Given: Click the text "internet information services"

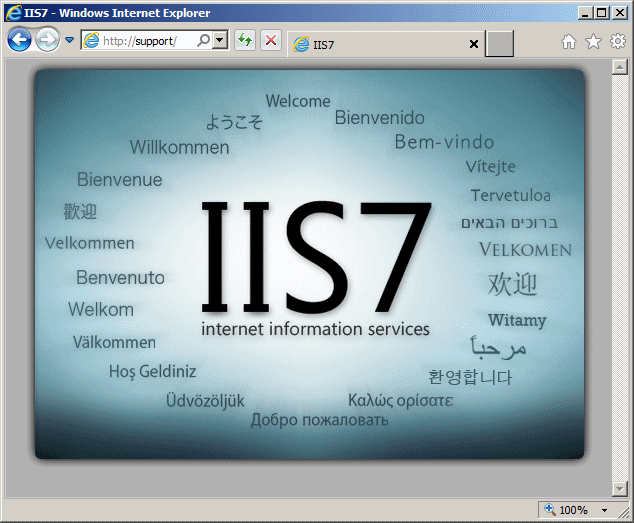Looking at the screenshot, I should pyautogui.click(x=315, y=329).
